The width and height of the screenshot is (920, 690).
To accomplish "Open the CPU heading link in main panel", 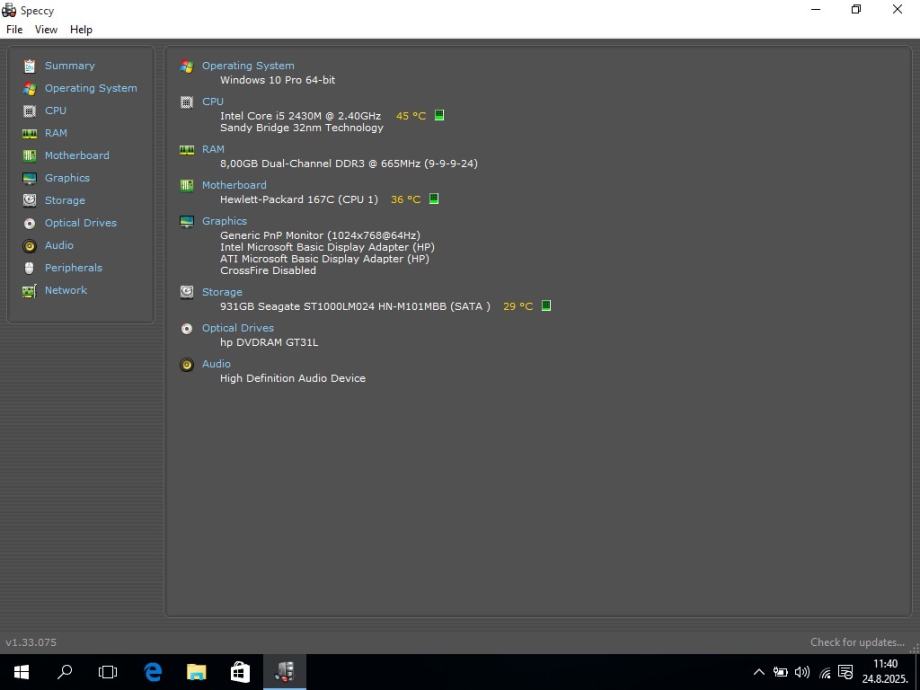I will 212,102.
